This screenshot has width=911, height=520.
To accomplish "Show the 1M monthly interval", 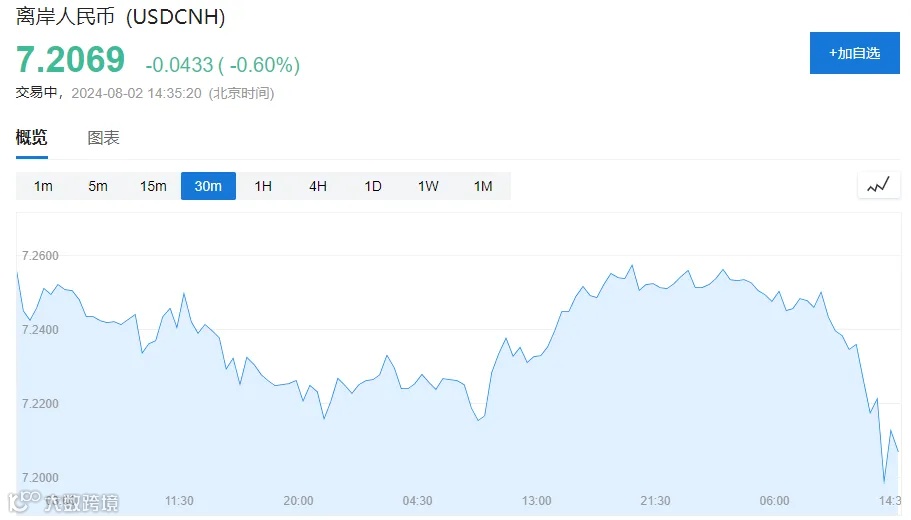I will 483,186.
